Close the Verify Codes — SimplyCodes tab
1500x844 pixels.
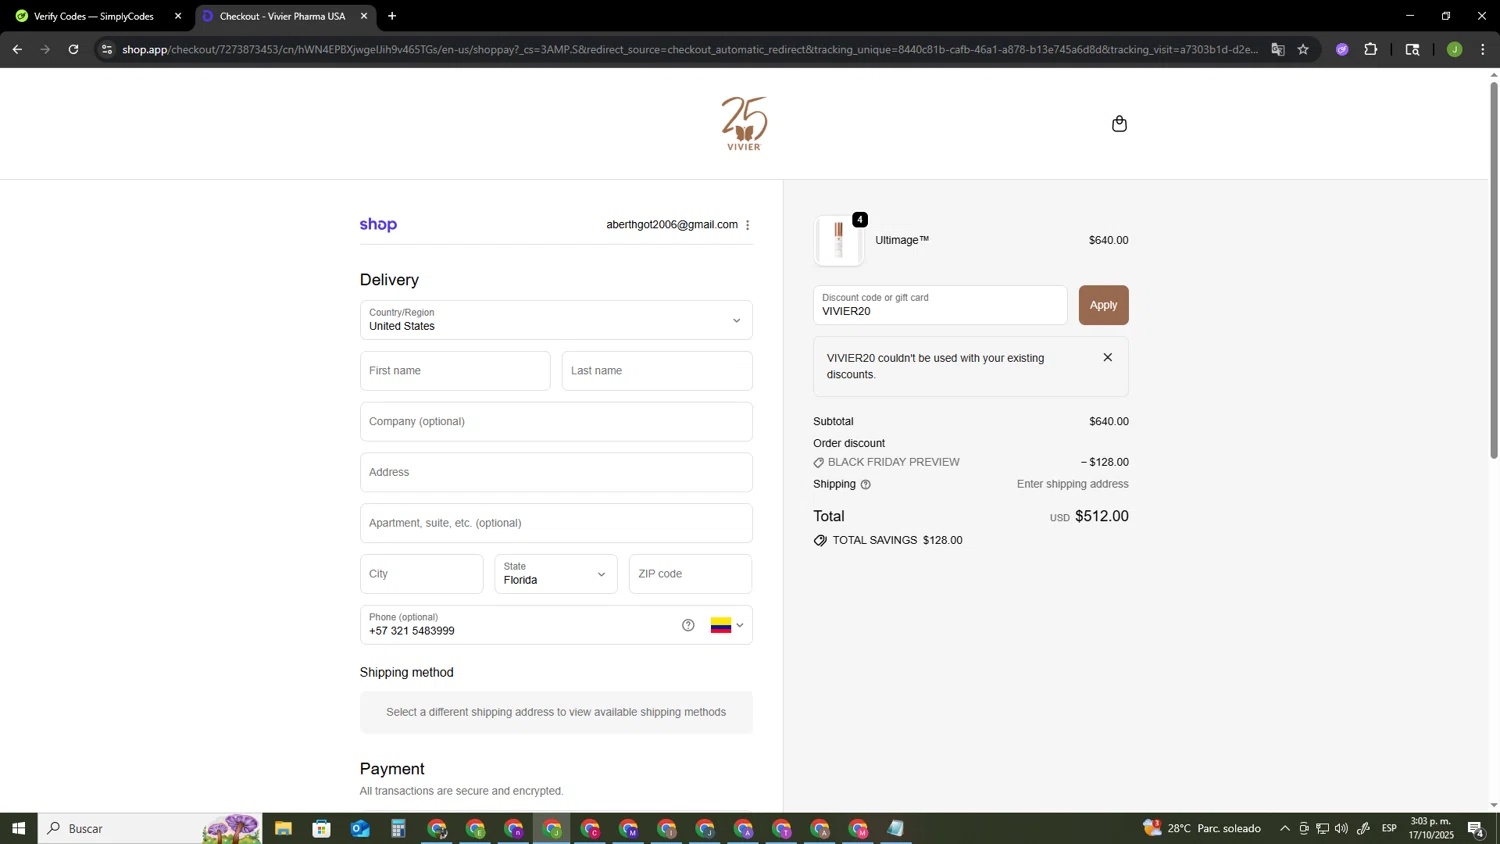[178, 16]
